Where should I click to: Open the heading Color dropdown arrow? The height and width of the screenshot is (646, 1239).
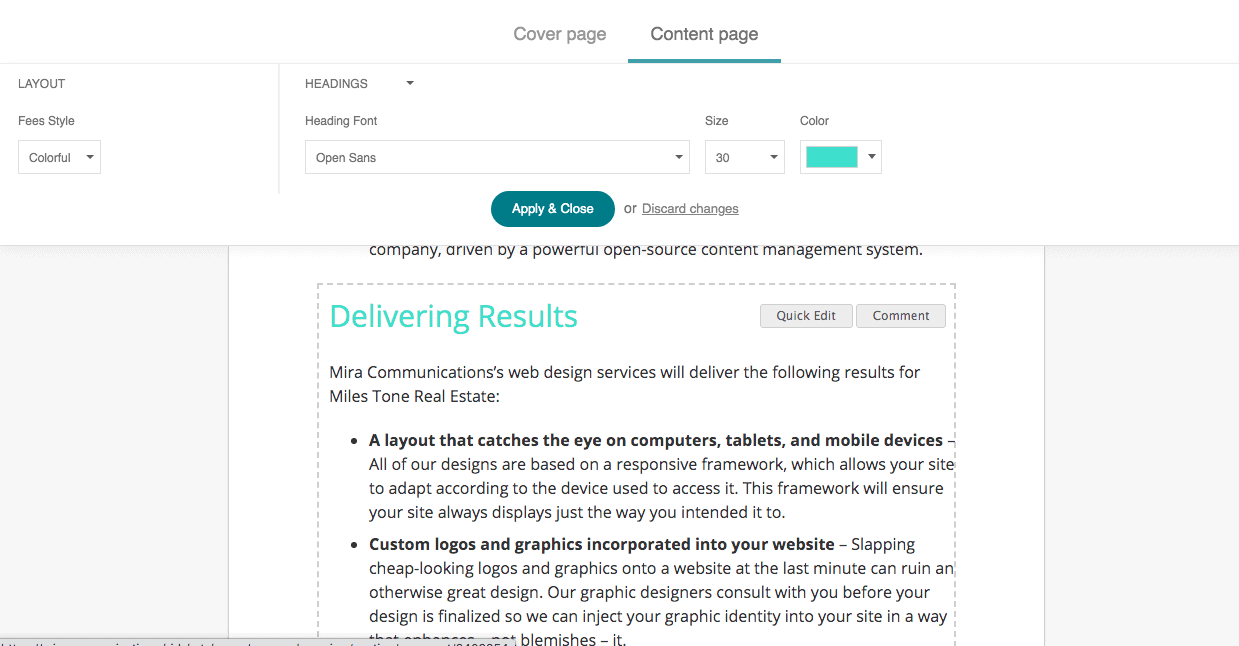(869, 157)
